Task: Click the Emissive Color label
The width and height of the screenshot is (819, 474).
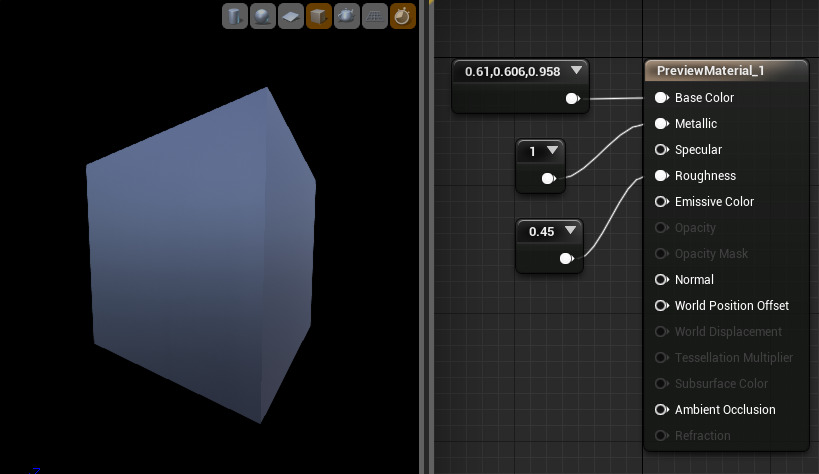Action: point(714,202)
